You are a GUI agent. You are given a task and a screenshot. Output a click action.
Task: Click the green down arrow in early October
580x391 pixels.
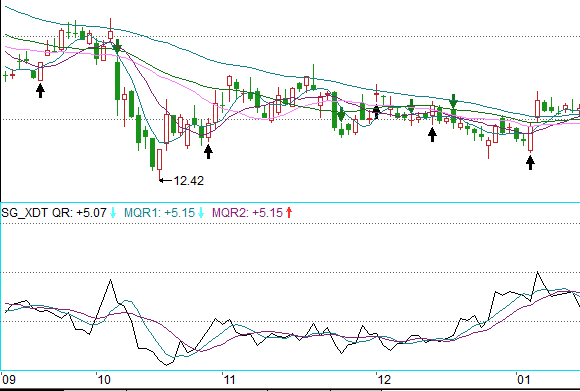click(x=117, y=47)
